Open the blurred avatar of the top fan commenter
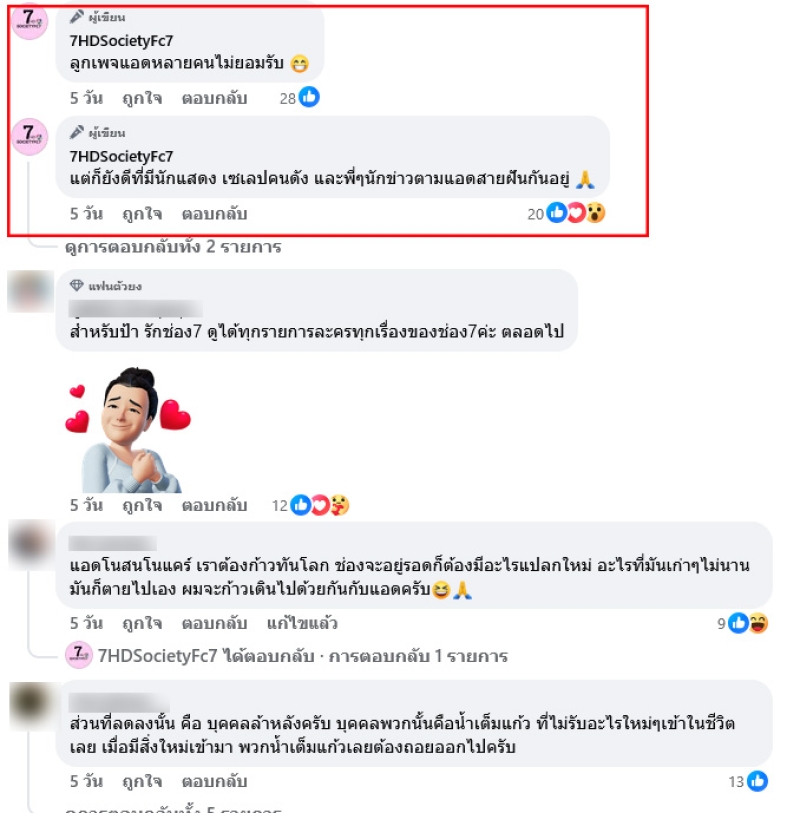The image size is (800, 813). coord(30,291)
